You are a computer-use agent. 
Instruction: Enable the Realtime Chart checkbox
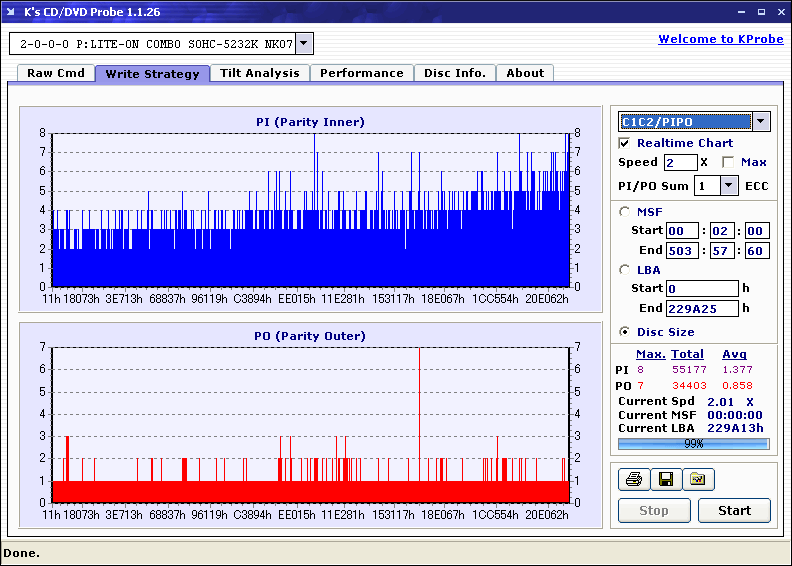[625, 144]
